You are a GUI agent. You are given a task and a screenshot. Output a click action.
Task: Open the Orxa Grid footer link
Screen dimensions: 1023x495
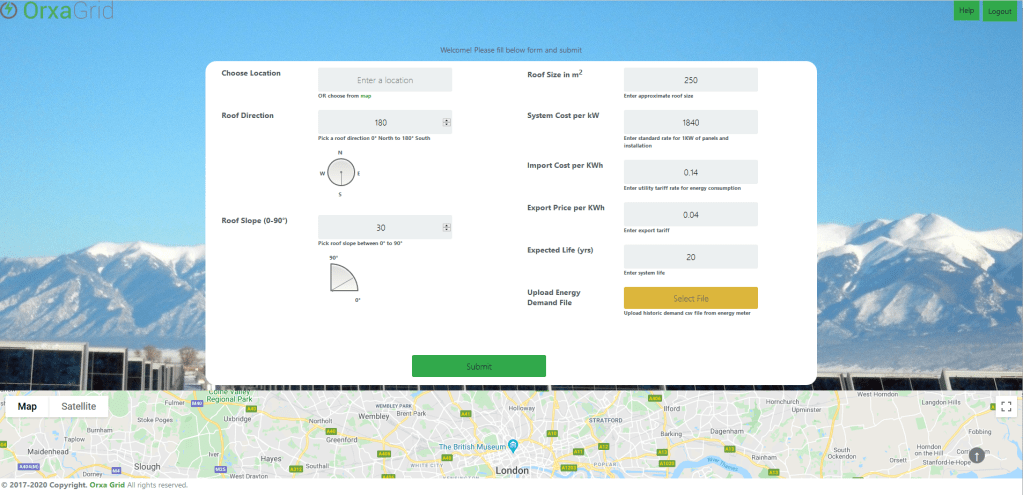[x=107, y=485]
